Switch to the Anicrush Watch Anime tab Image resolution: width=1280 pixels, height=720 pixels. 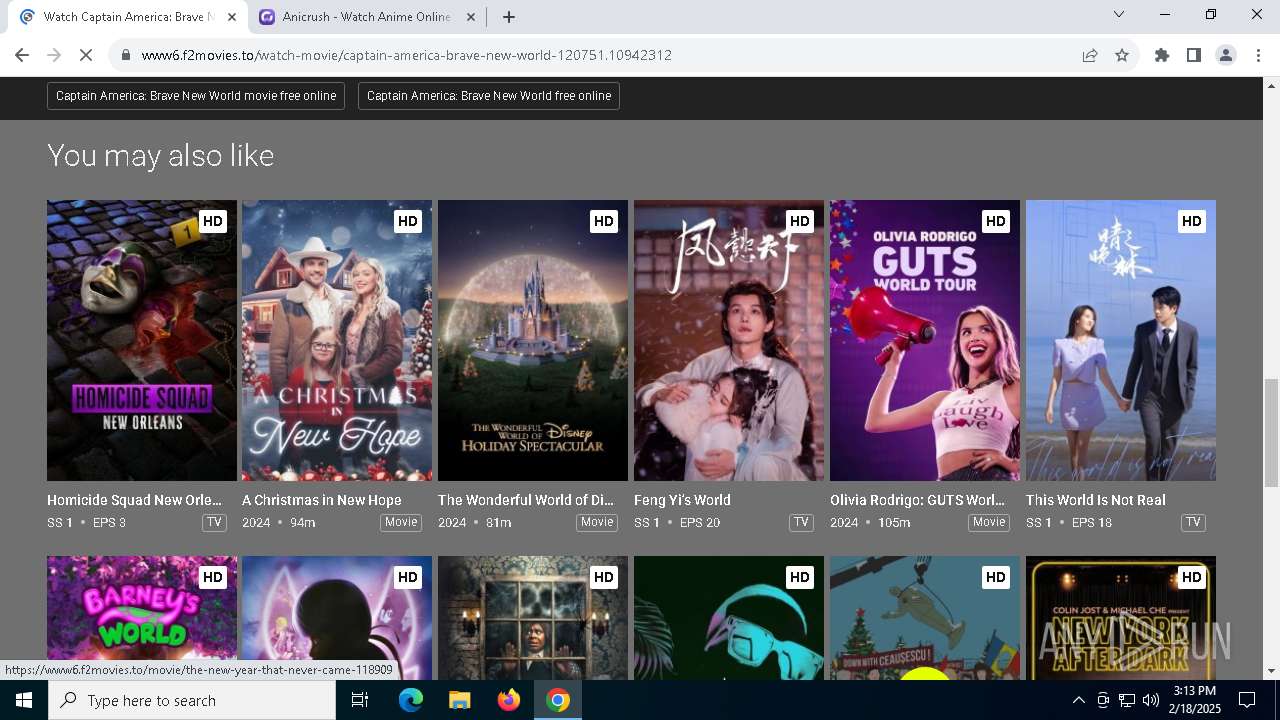(366, 17)
